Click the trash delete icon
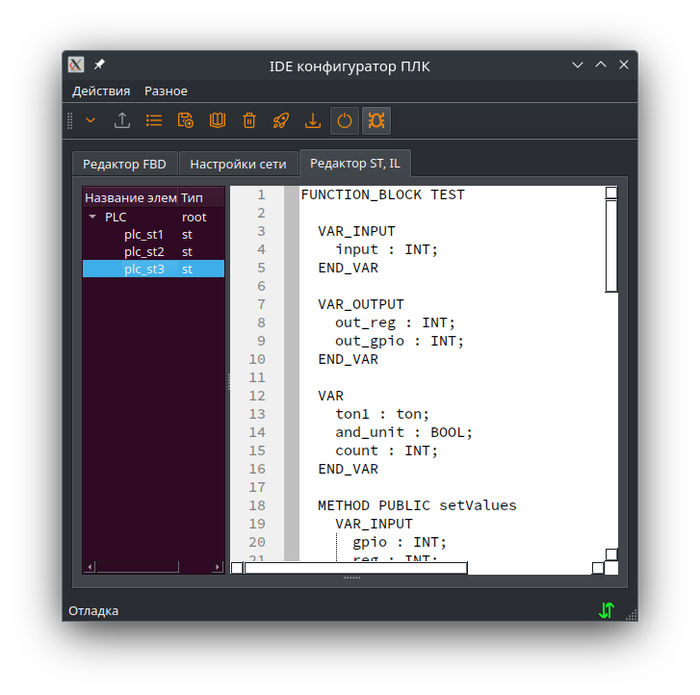Screen dimensions: 700x695 [249, 121]
